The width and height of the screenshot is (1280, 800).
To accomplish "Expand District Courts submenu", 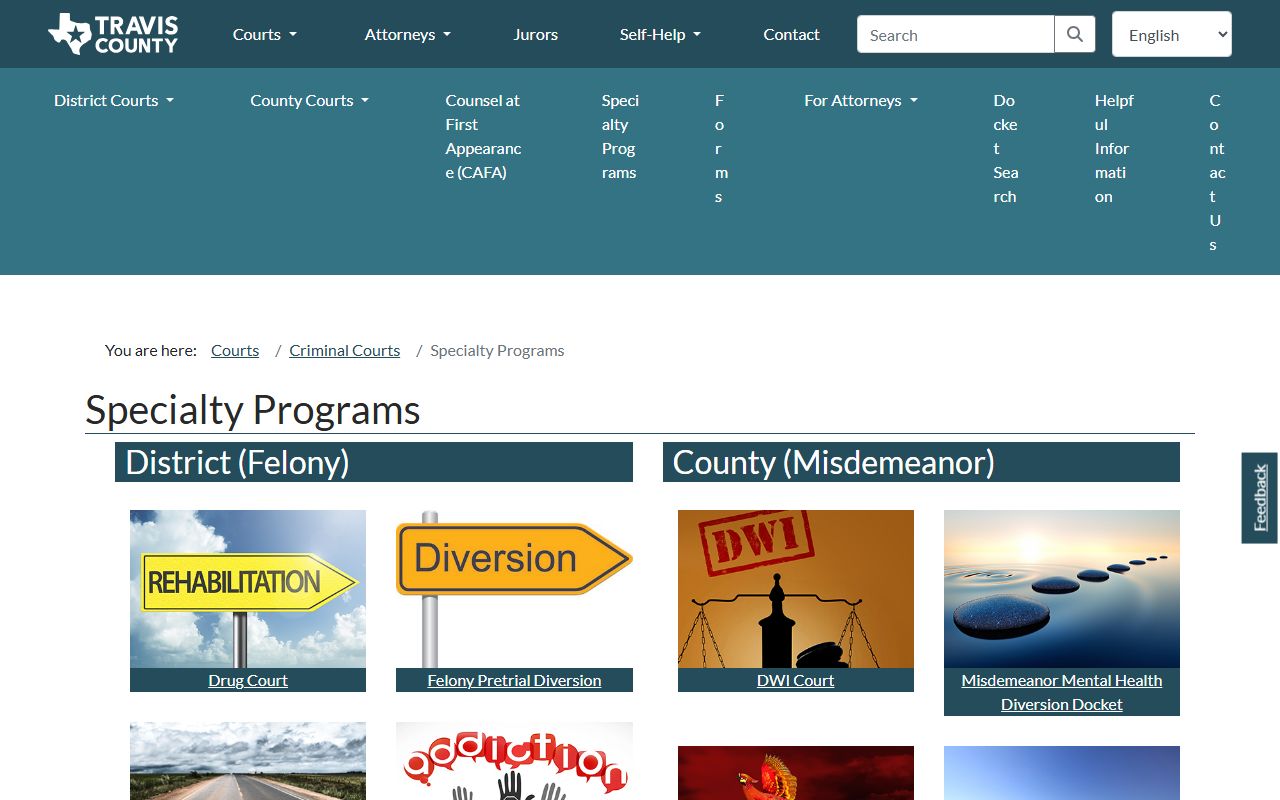I will (x=114, y=100).
